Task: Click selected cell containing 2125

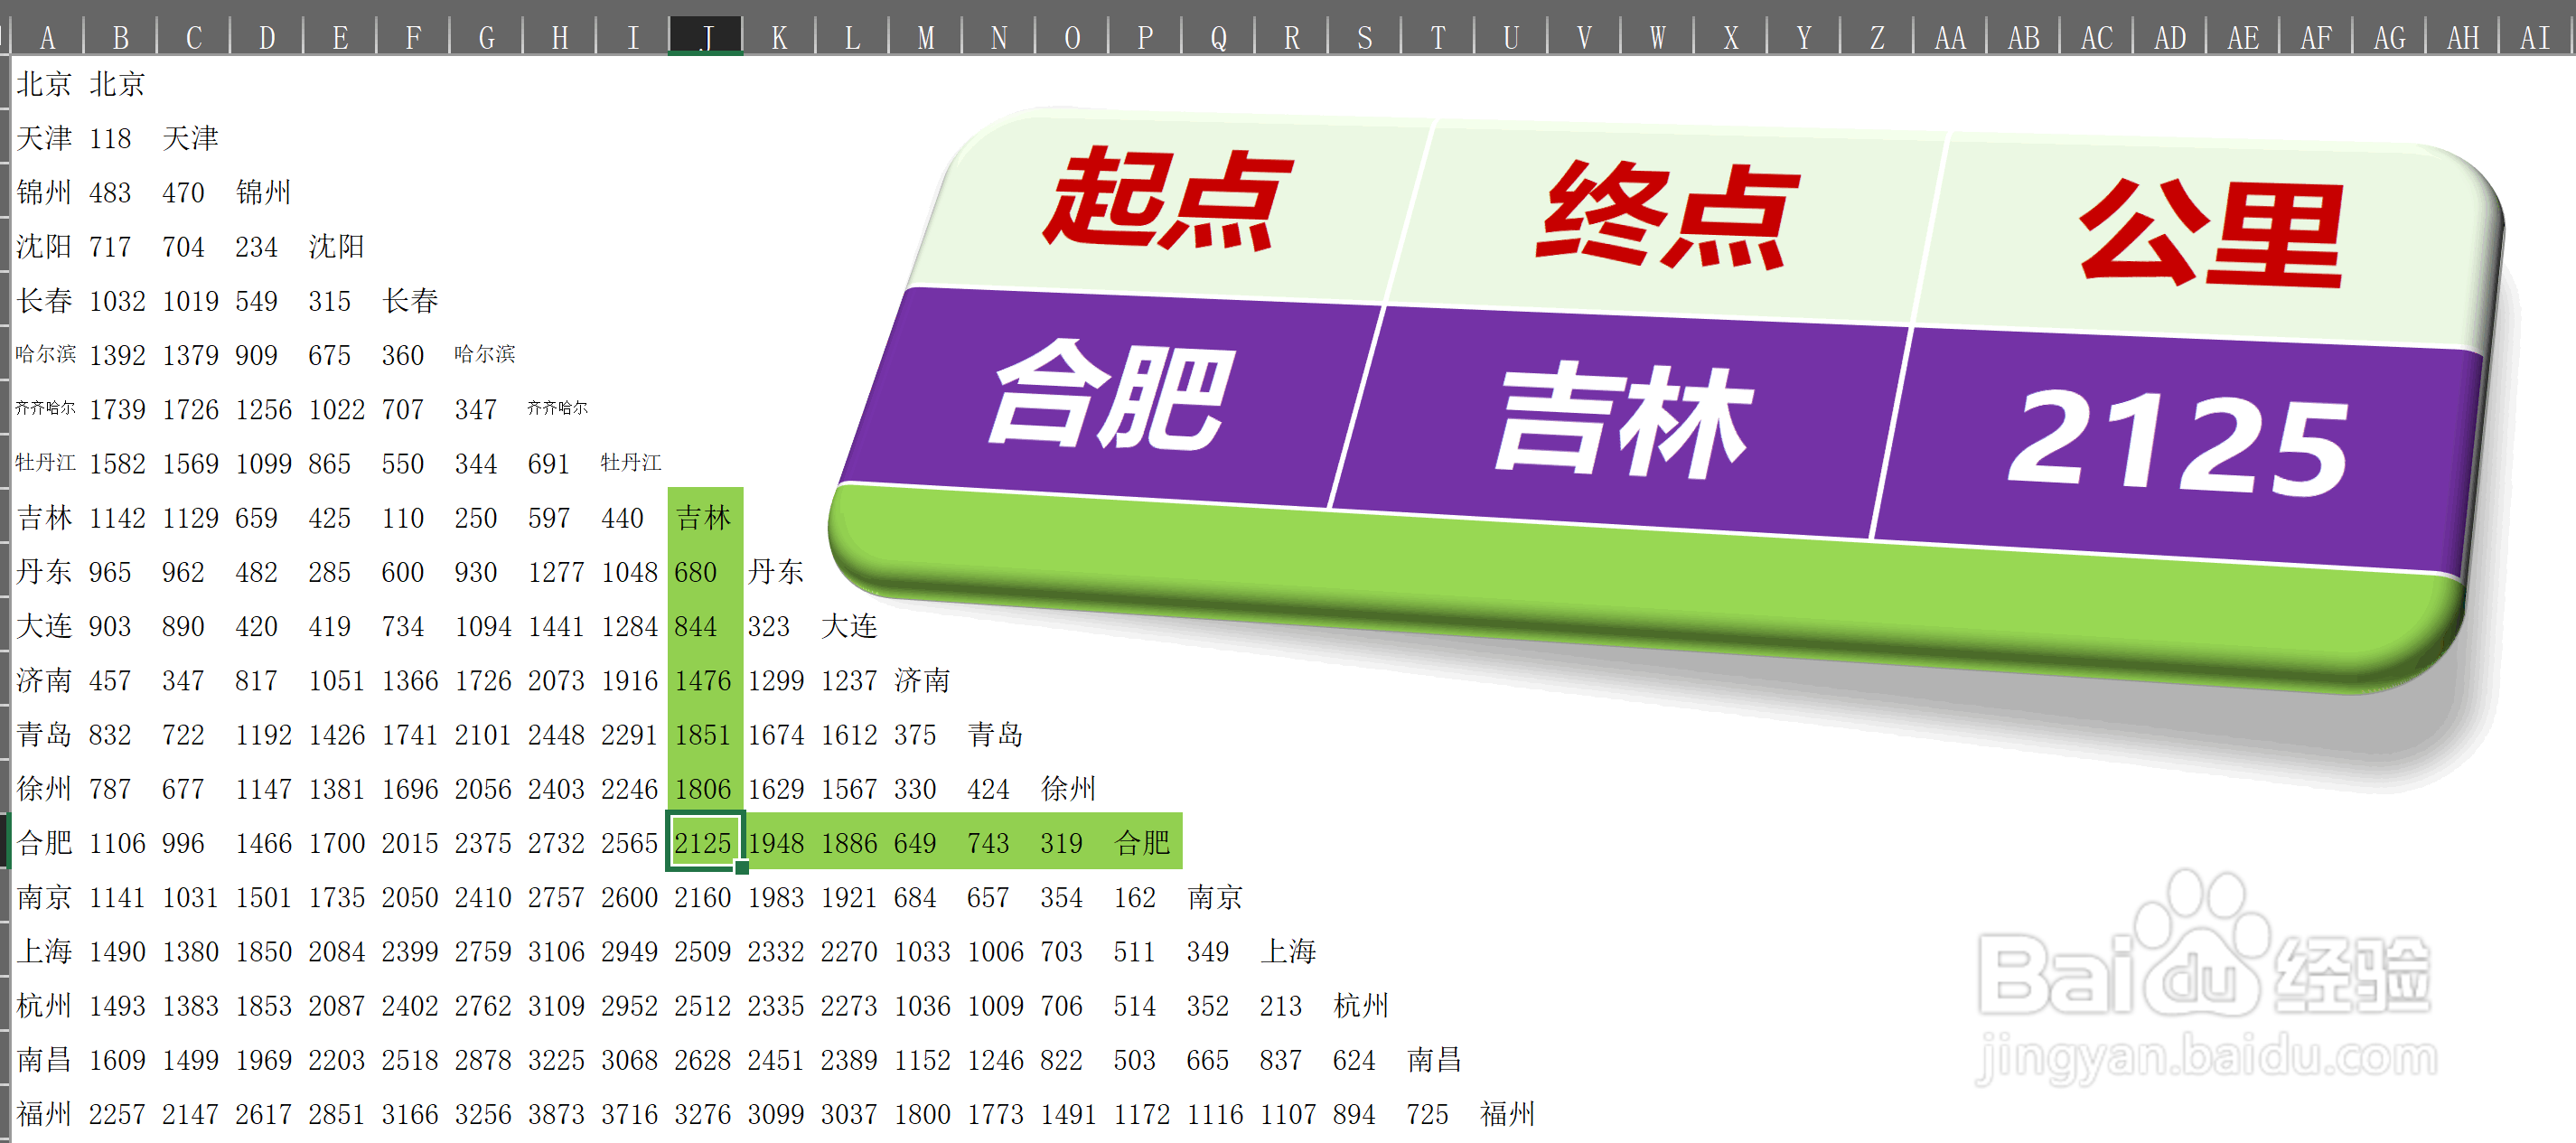Action: pyautogui.click(x=704, y=842)
